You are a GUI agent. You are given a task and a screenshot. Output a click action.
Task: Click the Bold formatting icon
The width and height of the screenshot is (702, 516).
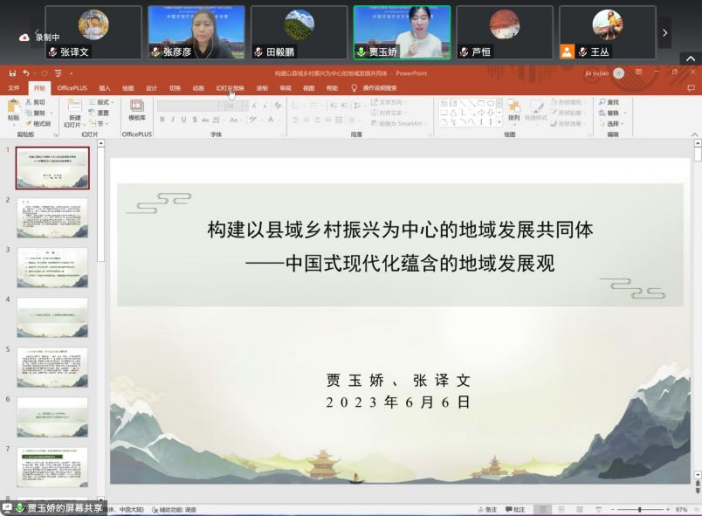tap(161, 120)
